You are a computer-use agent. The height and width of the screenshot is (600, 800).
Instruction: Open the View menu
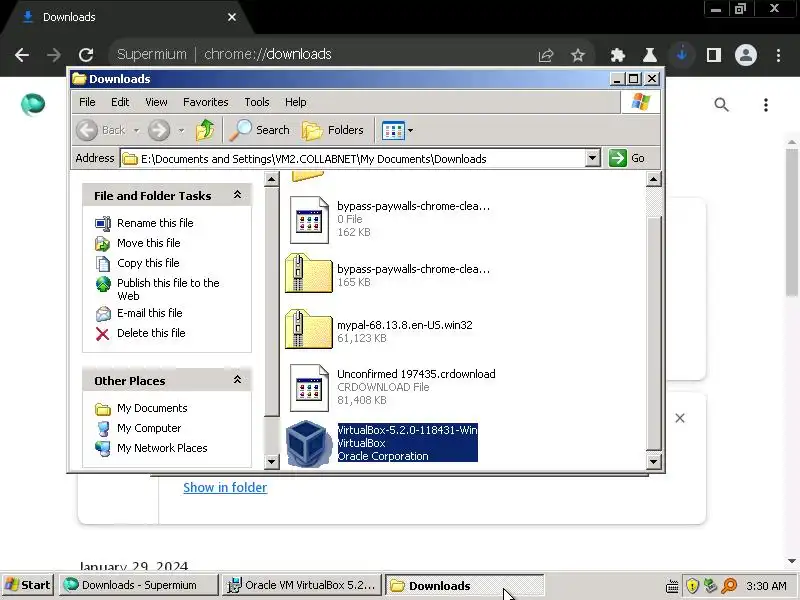[x=156, y=102]
